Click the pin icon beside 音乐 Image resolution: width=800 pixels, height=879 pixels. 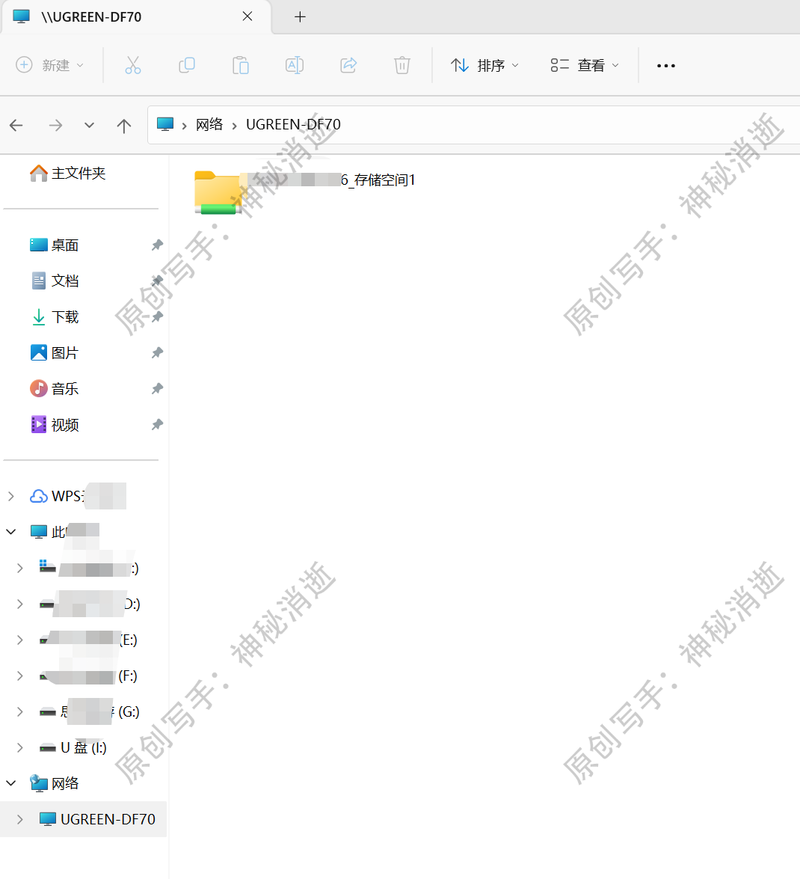pyautogui.click(x=157, y=388)
